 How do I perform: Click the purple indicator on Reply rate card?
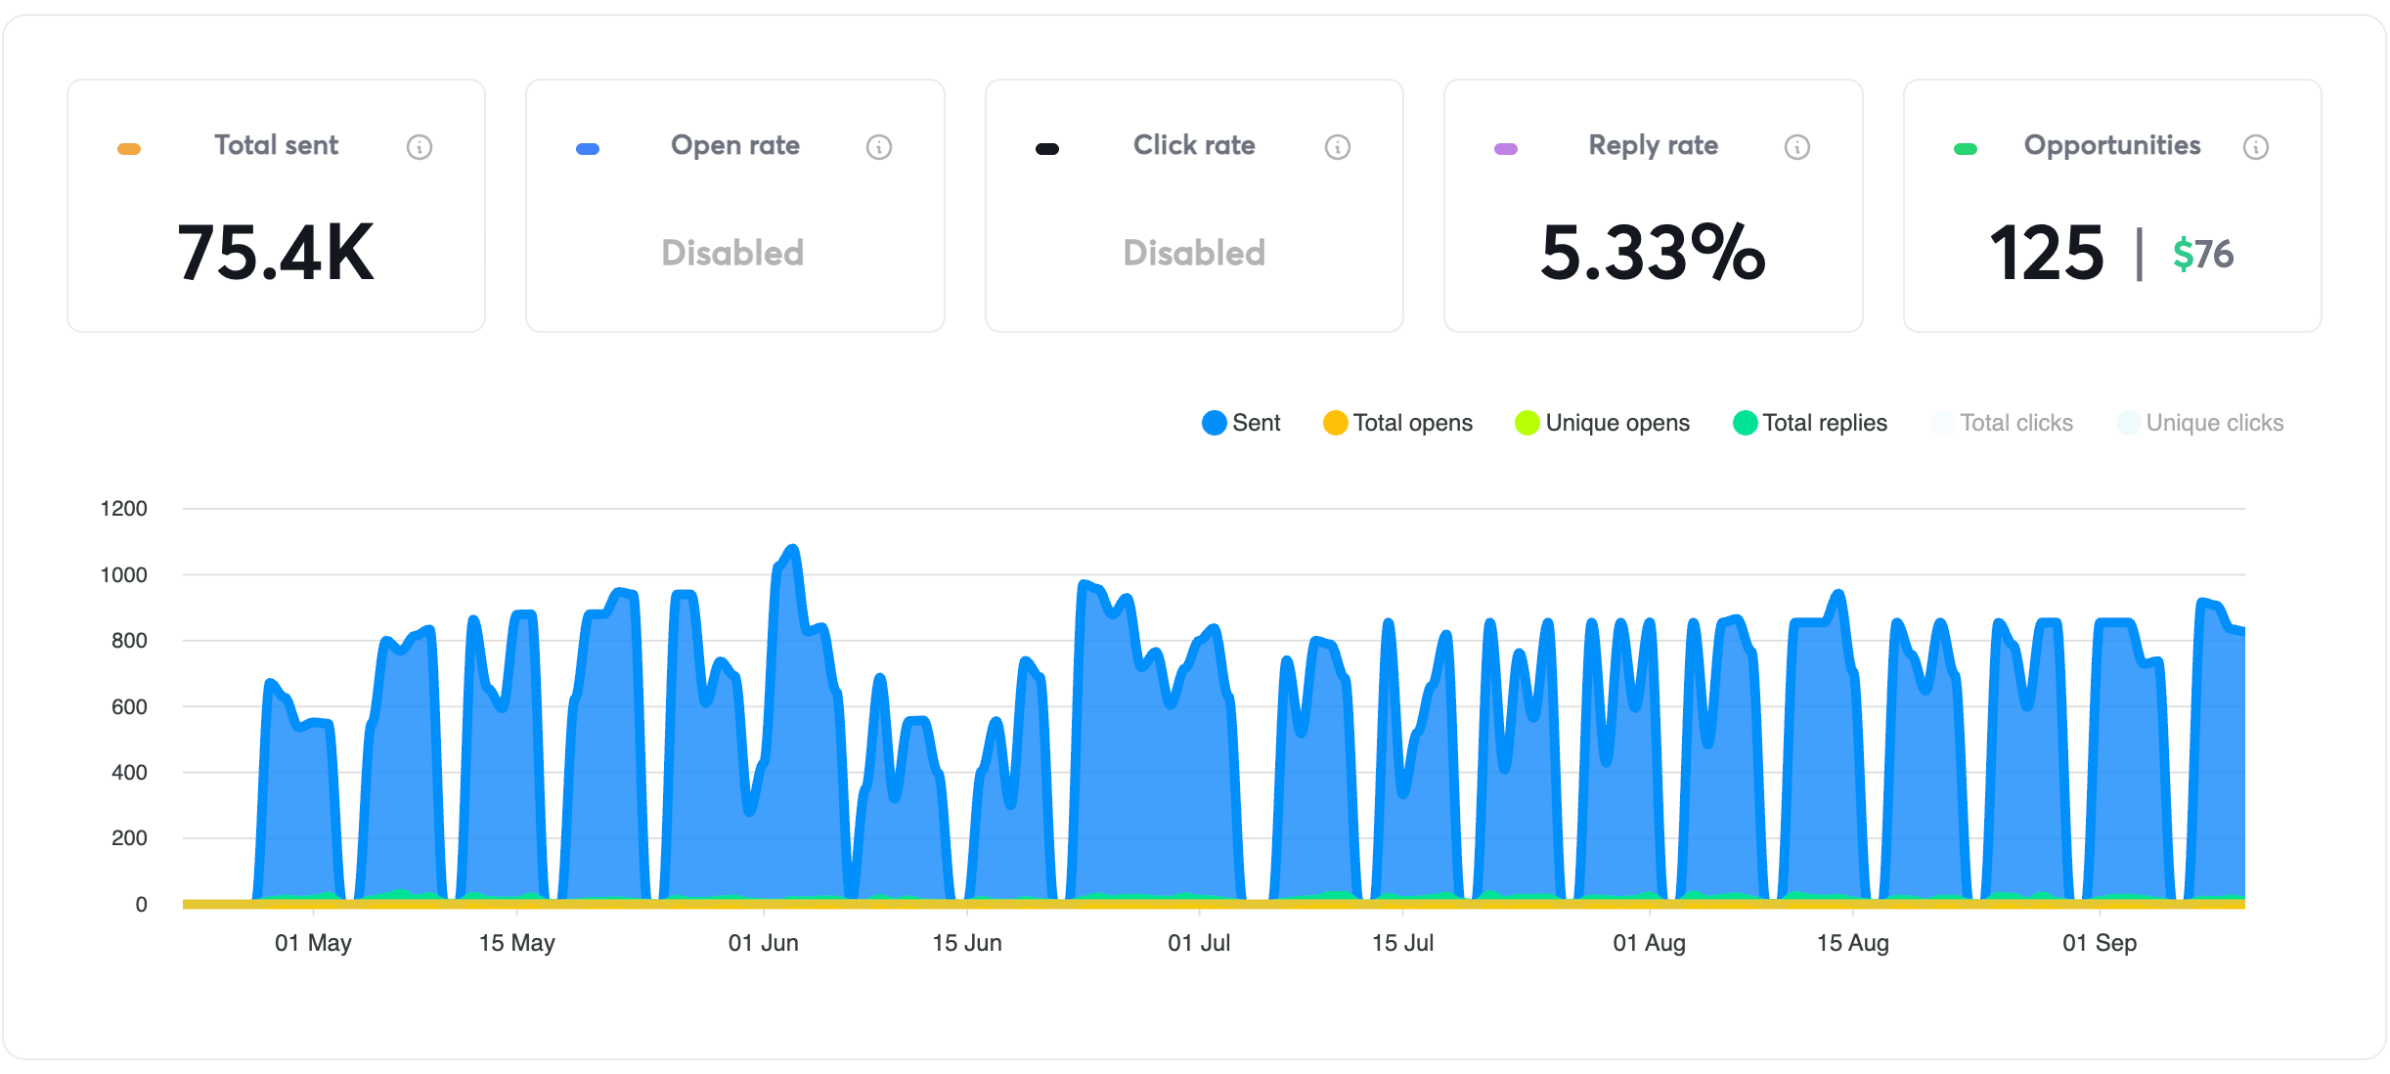[1505, 148]
